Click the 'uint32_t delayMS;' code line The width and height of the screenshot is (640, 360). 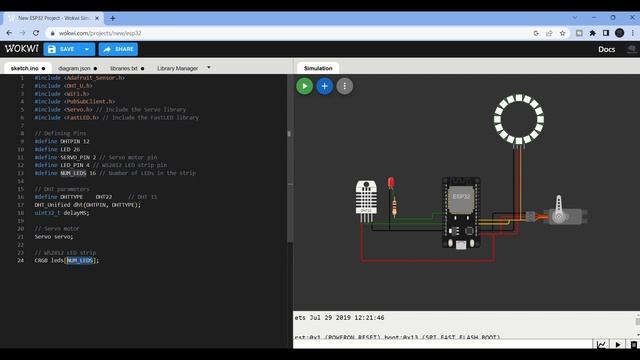click(x=62, y=213)
